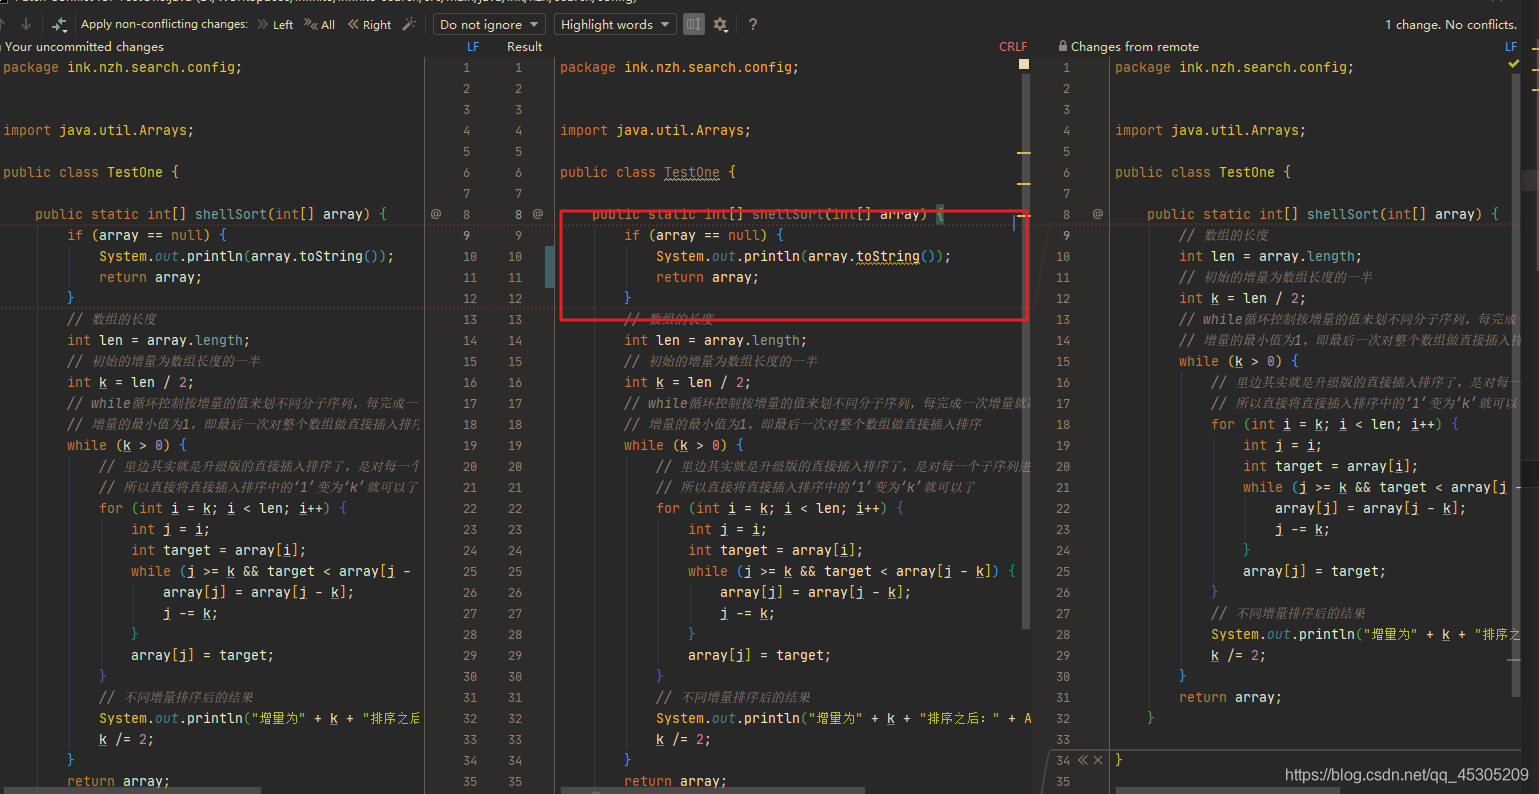The height and width of the screenshot is (794, 1539).
Task: Apply All non-conflicting changes
Action: coord(320,25)
